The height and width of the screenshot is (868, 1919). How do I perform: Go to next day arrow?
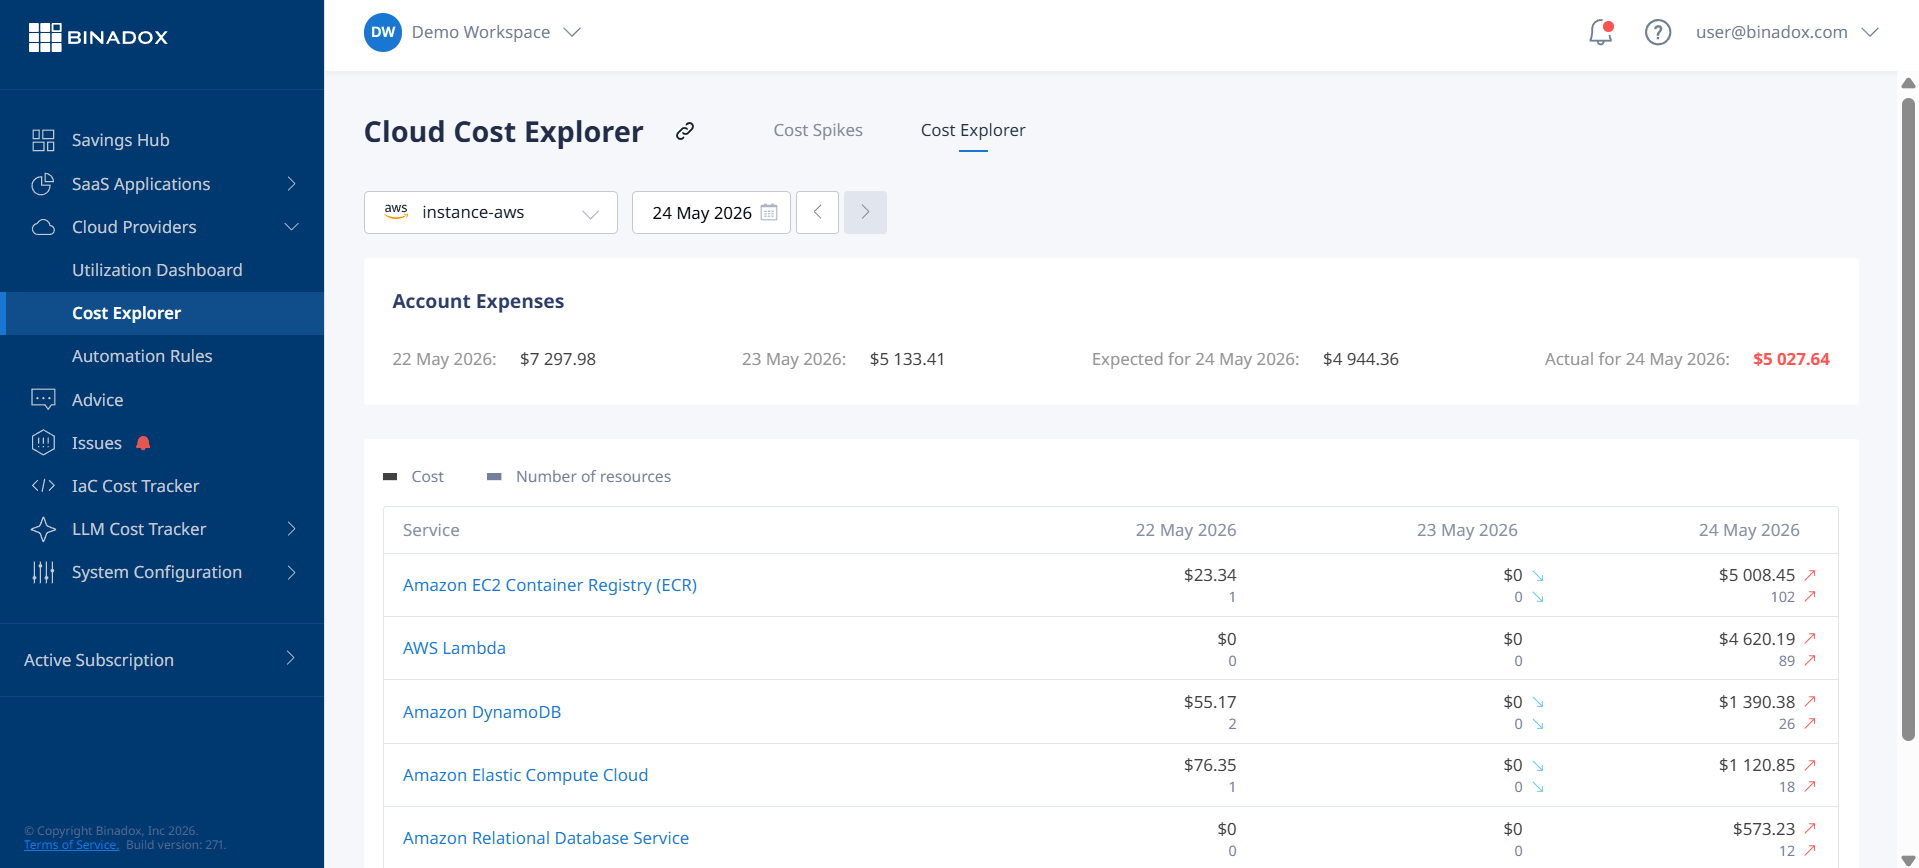pos(865,212)
